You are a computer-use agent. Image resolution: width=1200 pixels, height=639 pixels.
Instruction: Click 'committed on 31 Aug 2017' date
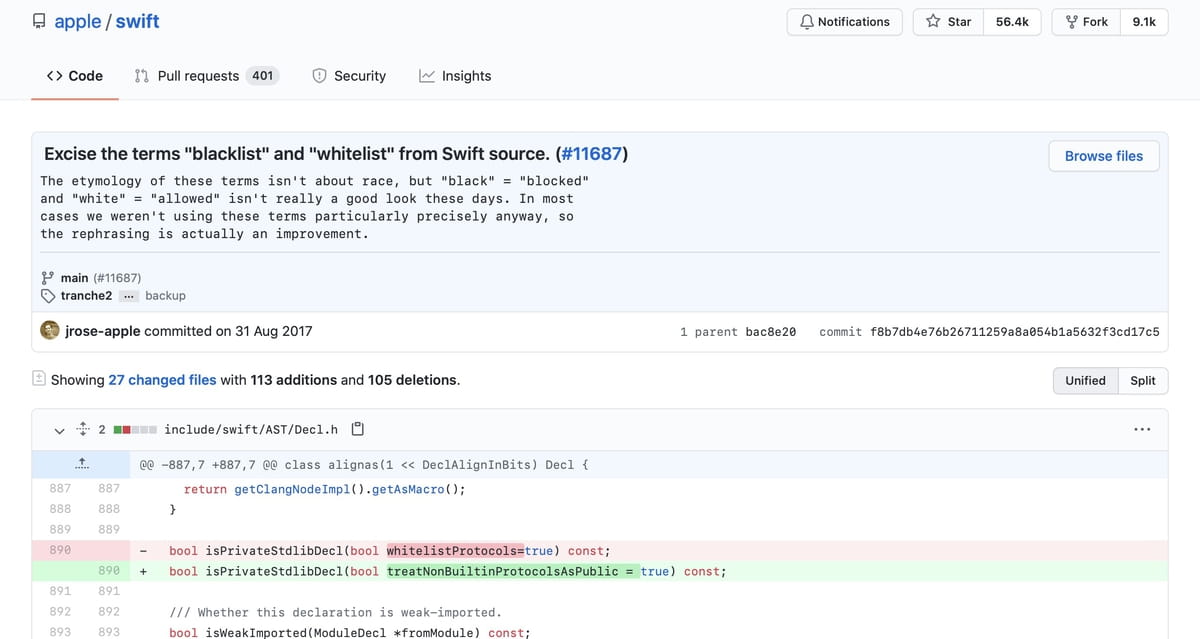[228, 331]
